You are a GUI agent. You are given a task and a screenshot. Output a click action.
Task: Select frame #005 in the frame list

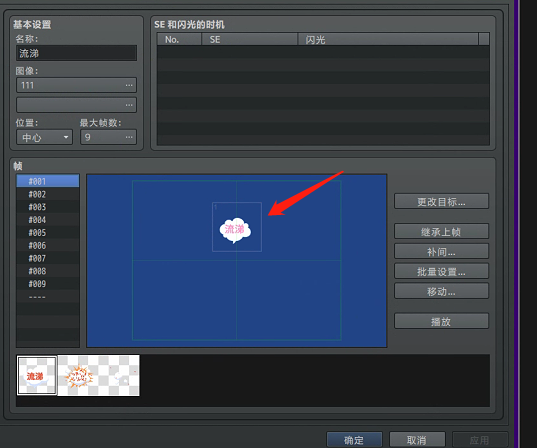point(48,232)
